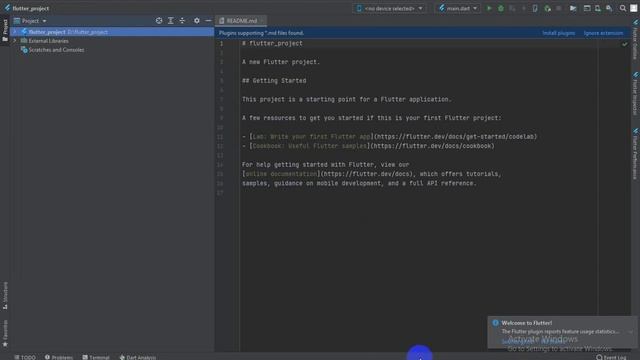This screenshot has width=640, height=360.
Task: Expand all in Project panel toolbar
Action: 171,20
